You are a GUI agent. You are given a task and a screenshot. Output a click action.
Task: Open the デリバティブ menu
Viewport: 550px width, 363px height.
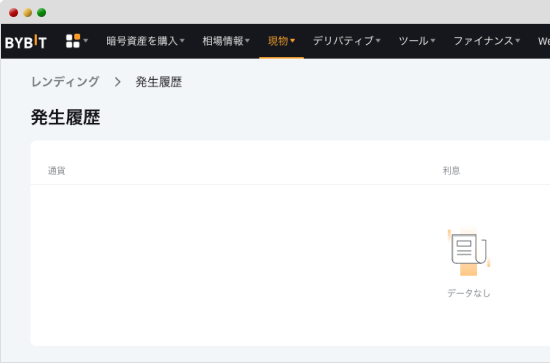[347, 41]
